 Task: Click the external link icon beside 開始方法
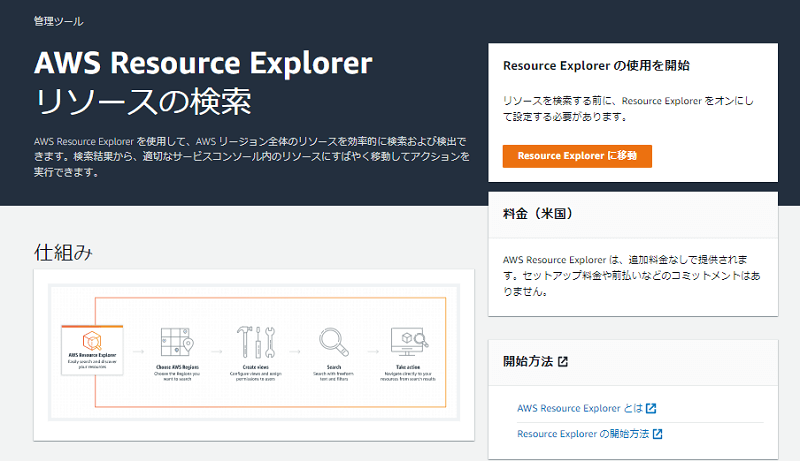563,362
